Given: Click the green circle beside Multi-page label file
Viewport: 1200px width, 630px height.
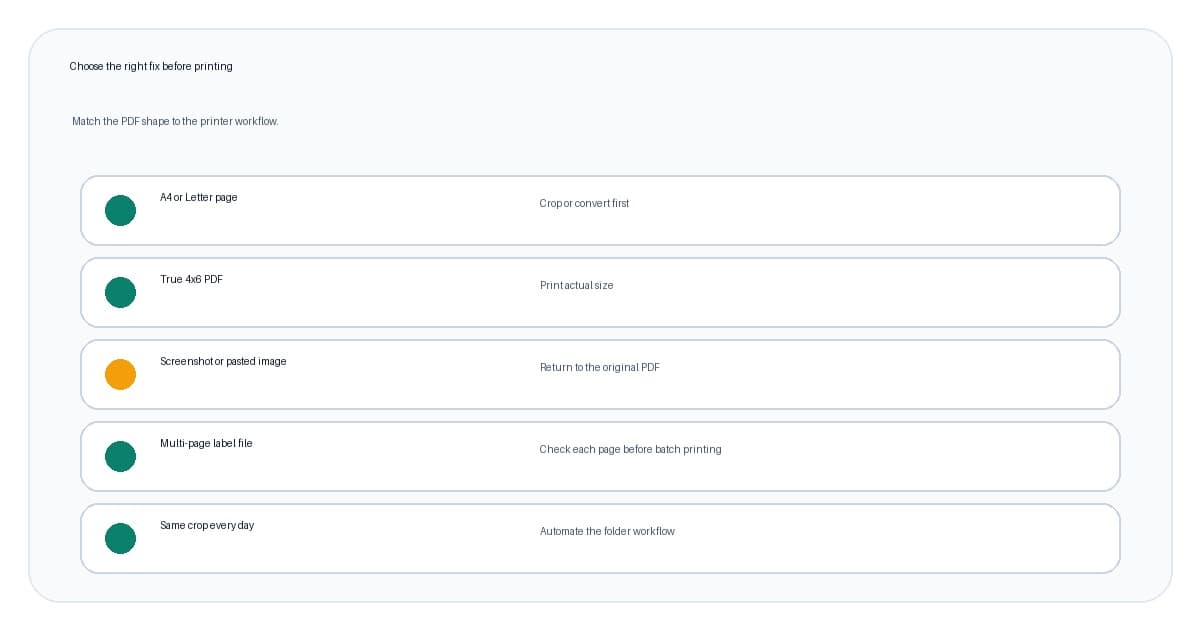Looking at the screenshot, I should 120,457.
